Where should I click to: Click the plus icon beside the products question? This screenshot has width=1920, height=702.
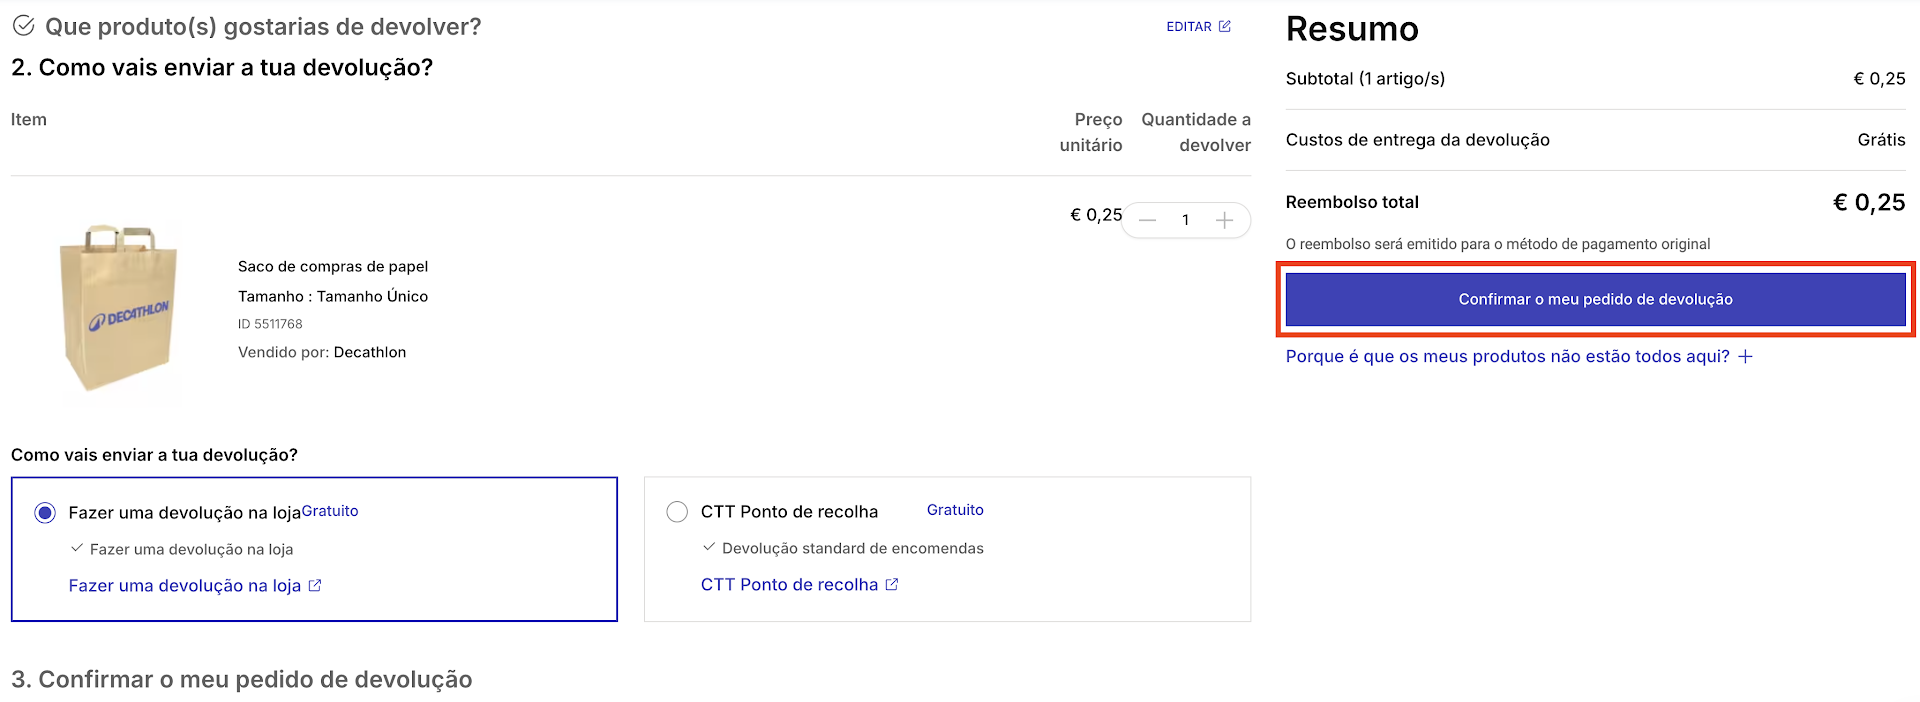1745,357
